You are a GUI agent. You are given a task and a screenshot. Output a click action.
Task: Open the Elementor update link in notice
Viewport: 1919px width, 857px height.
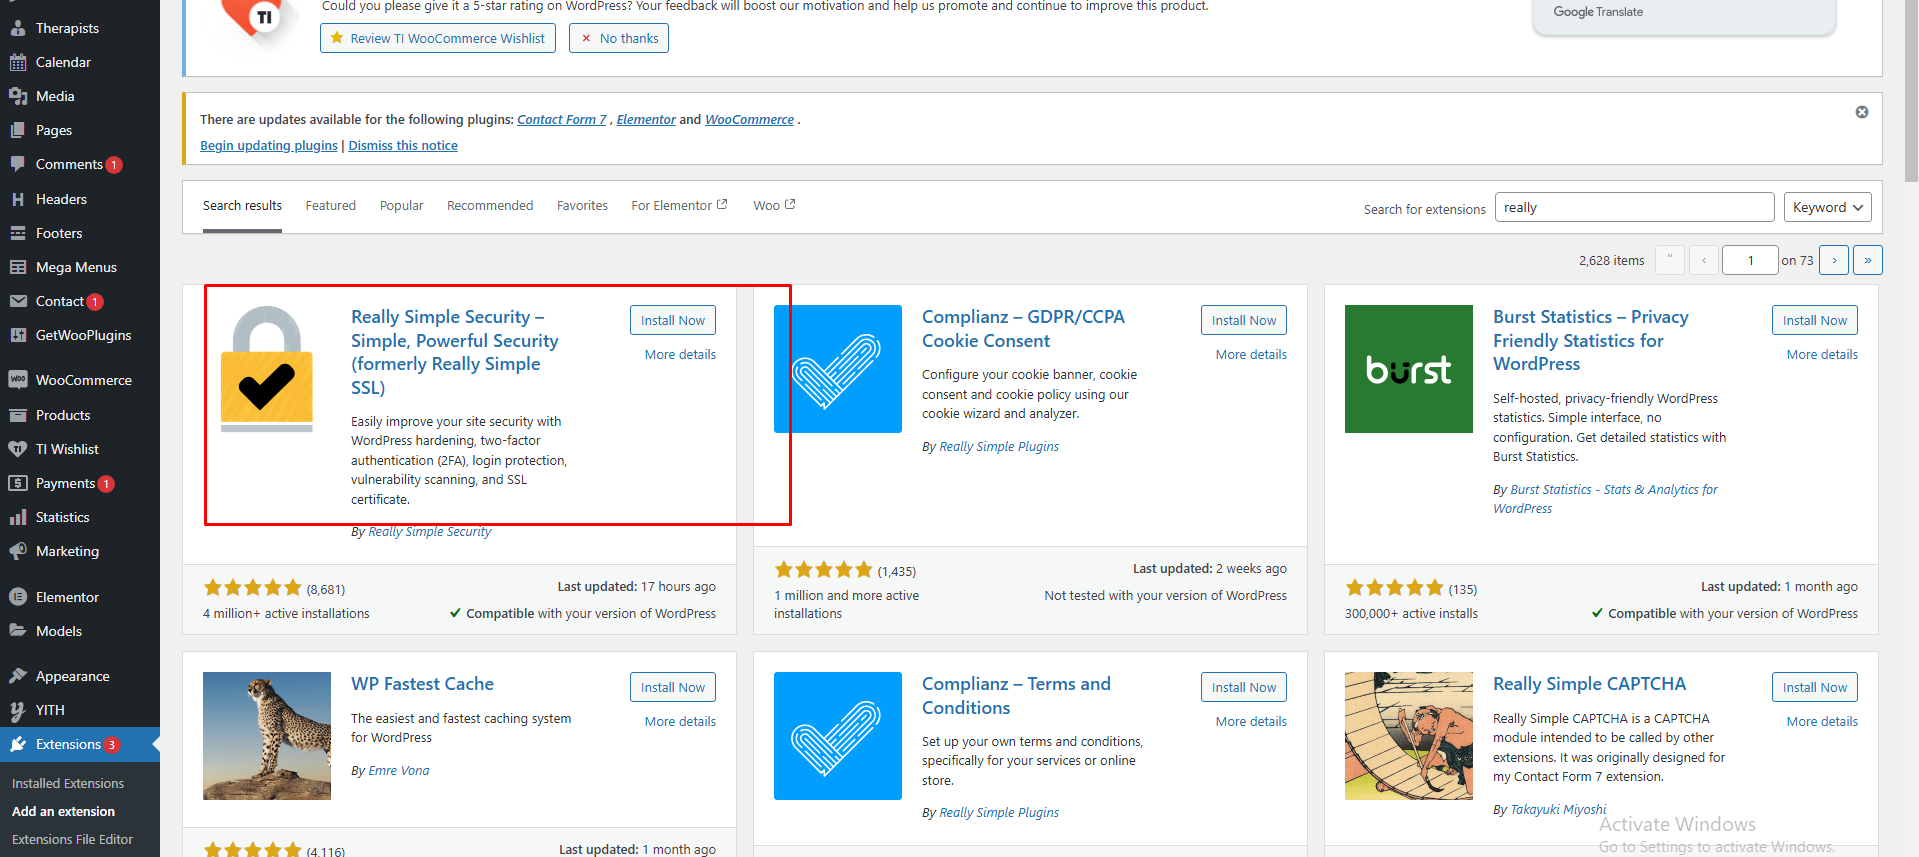coord(646,119)
